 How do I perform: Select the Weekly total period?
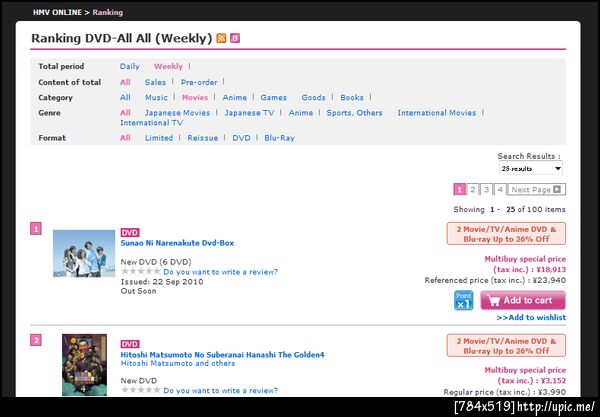click(168, 66)
